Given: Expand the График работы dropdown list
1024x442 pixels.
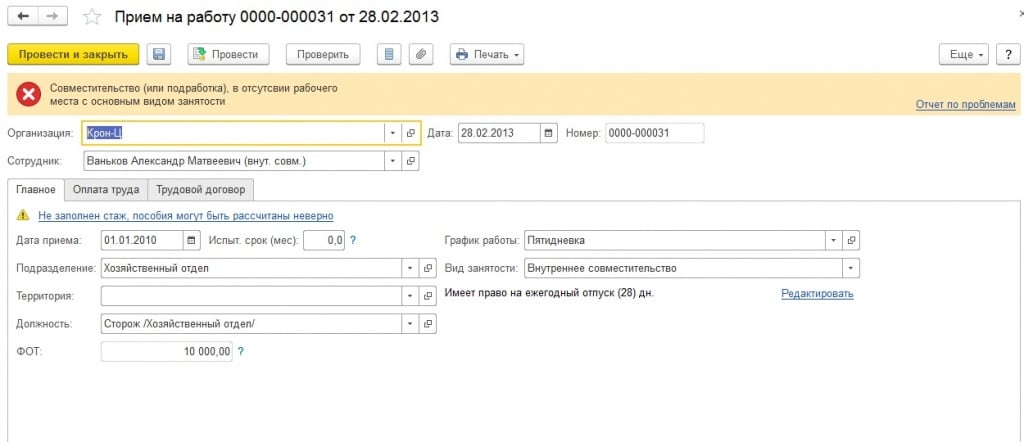Looking at the screenshot, I should coord(833,240).
